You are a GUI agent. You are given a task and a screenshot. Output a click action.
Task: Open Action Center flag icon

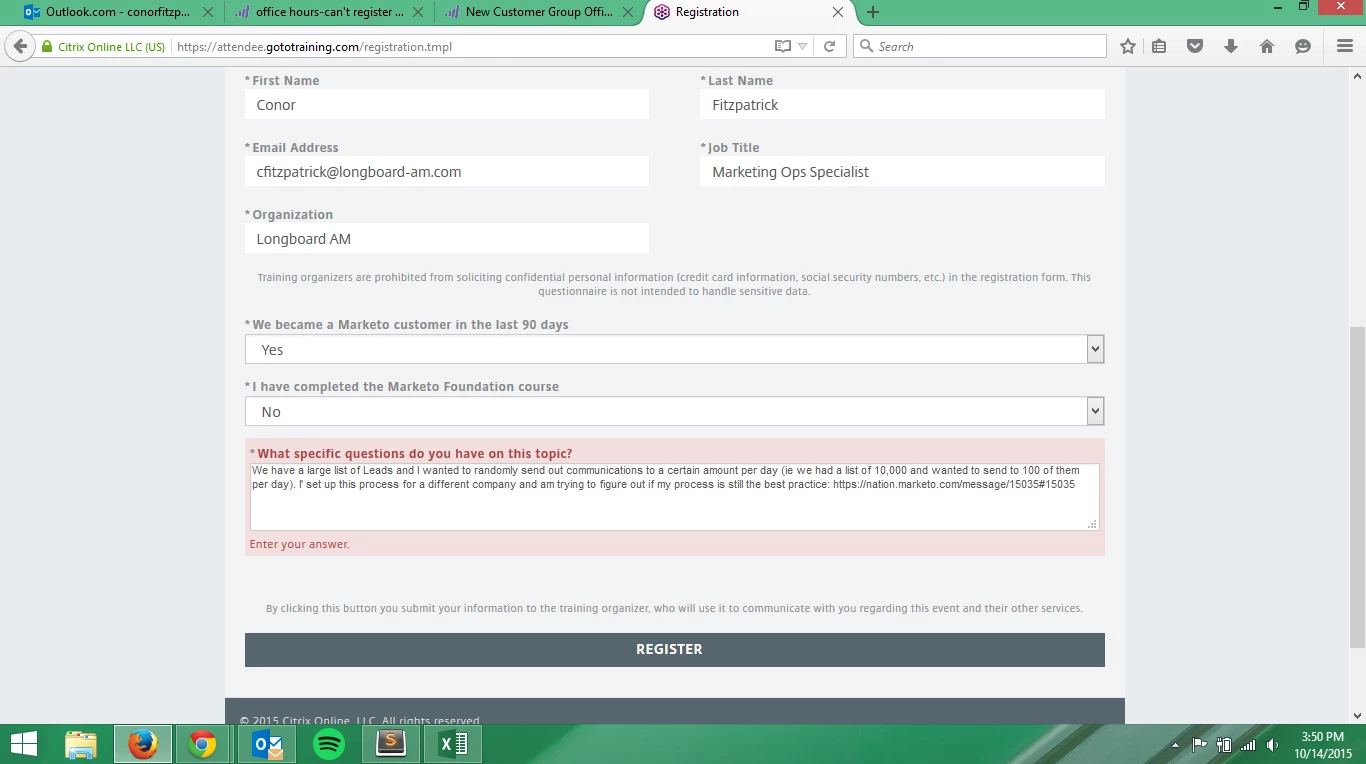point(1200,745)
